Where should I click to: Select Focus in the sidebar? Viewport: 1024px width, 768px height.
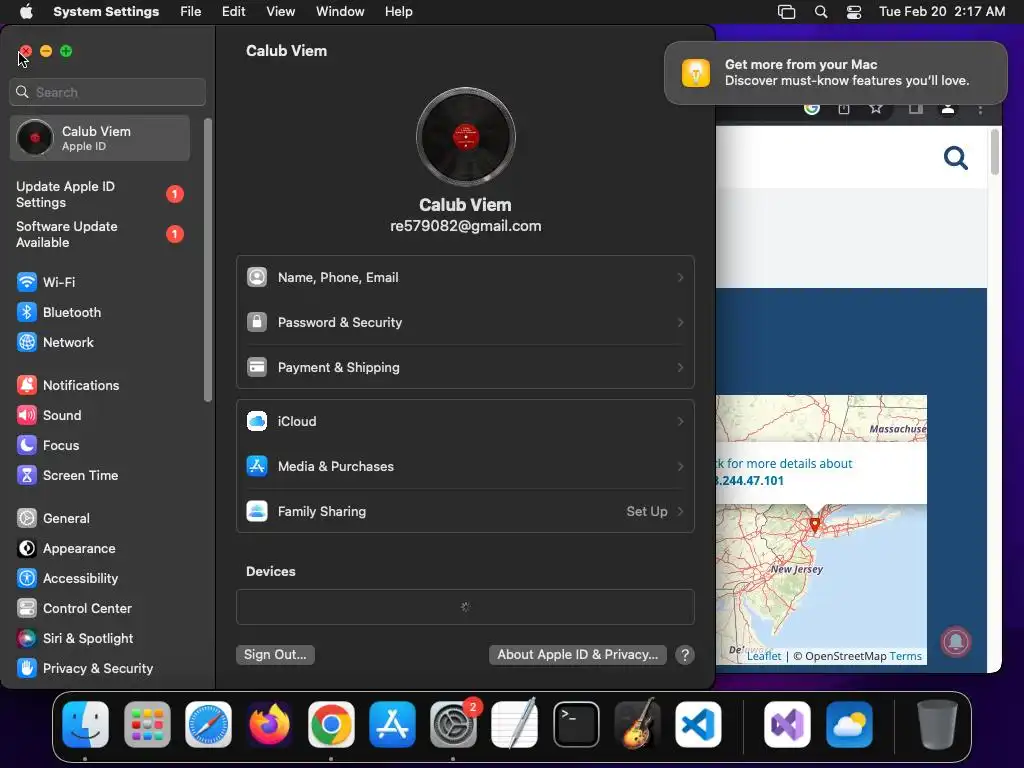pos(48,445)
